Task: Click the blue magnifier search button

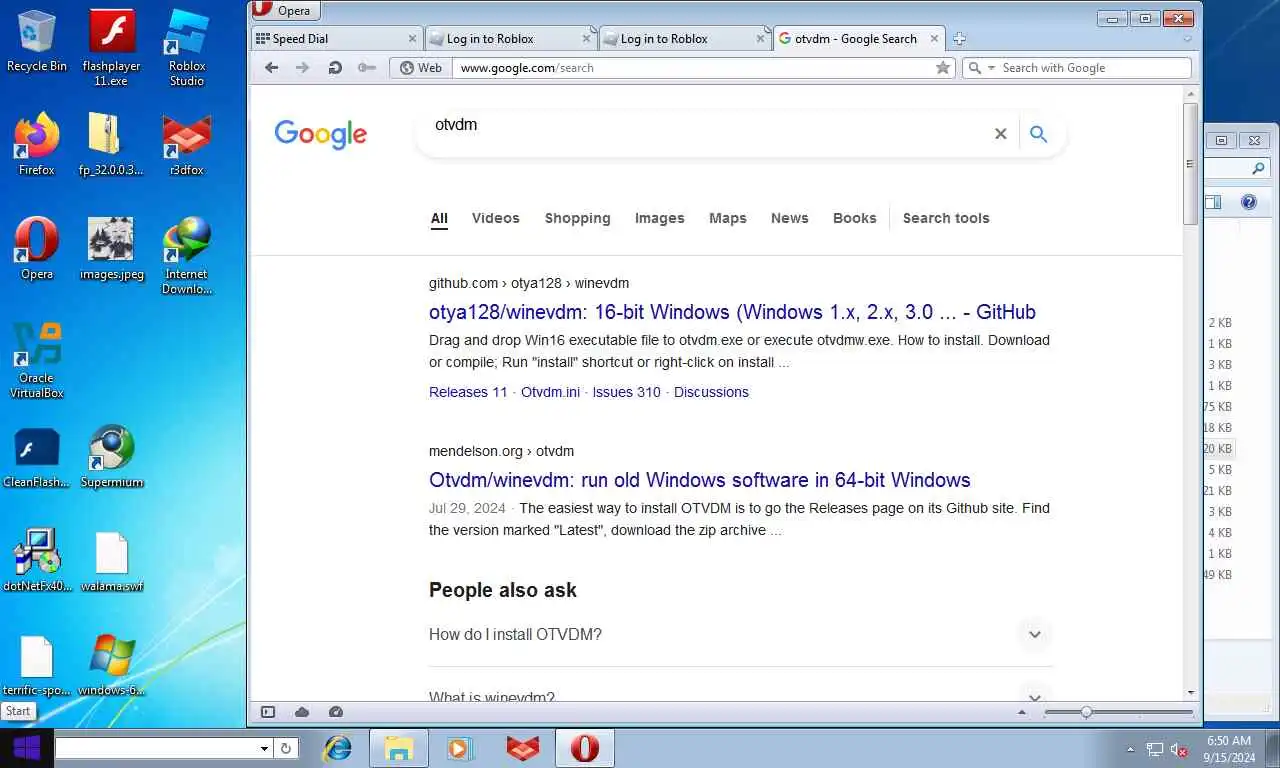Action: 1038,134
